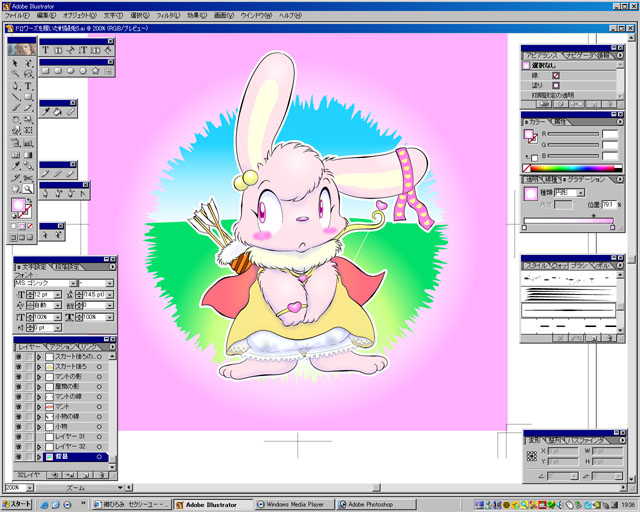This screenshot has height=512, width=640.
Task: Select the Zoom magnifier tool
Action: [28, 189]
